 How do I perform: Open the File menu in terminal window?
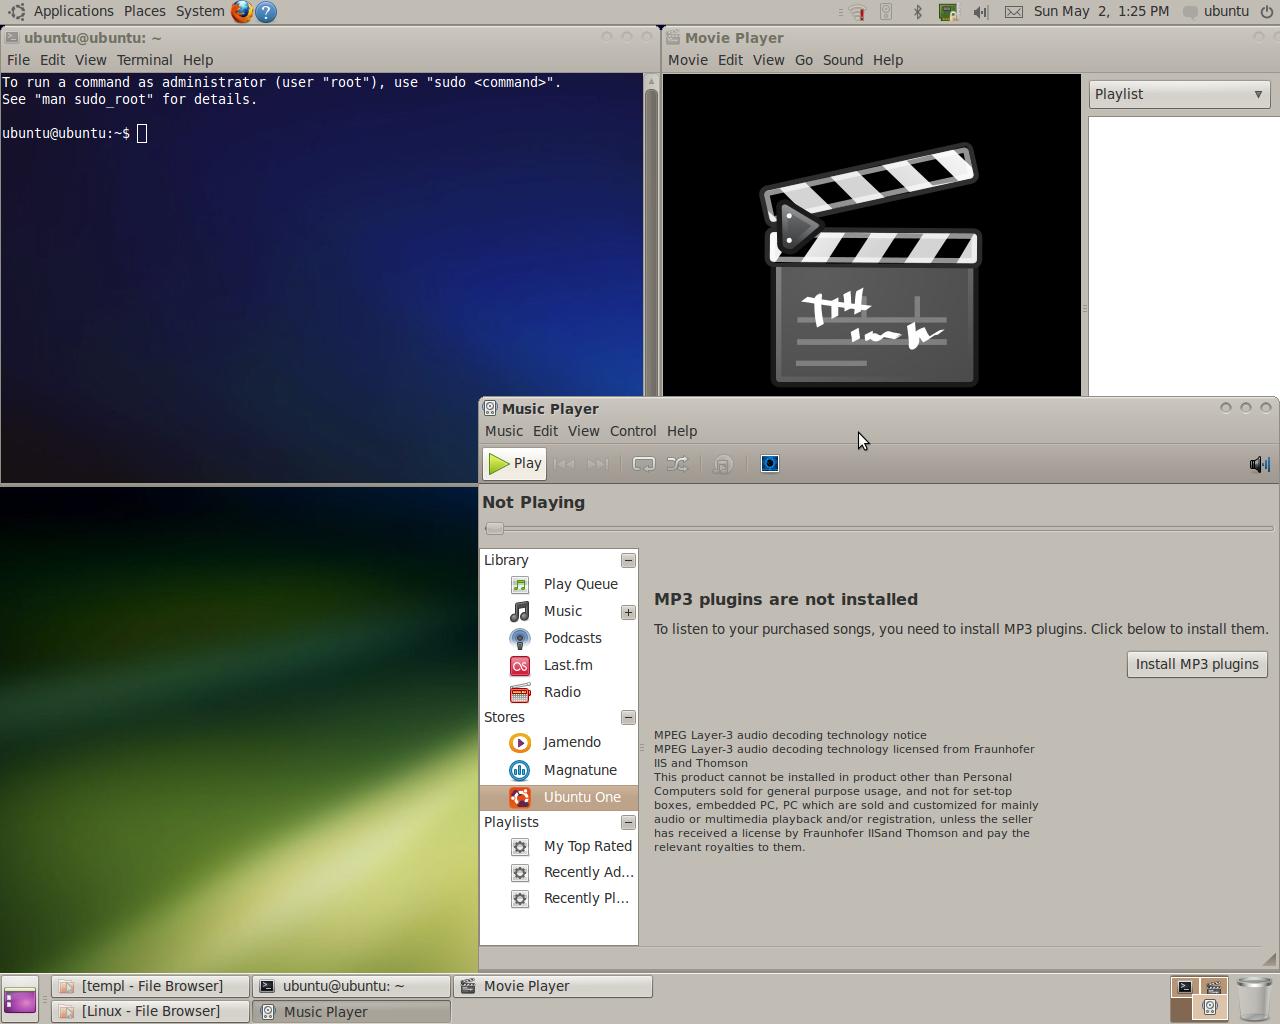(x=18, y=60)
